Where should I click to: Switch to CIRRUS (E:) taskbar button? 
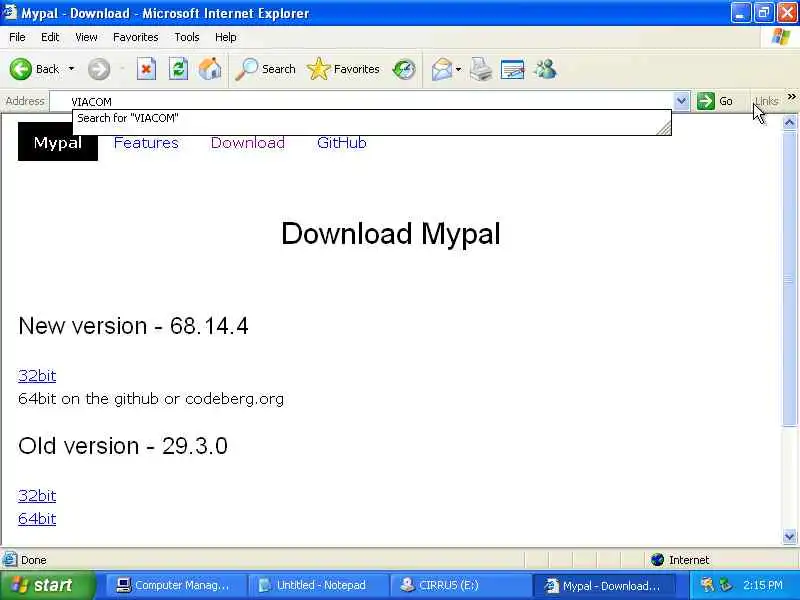459,585
